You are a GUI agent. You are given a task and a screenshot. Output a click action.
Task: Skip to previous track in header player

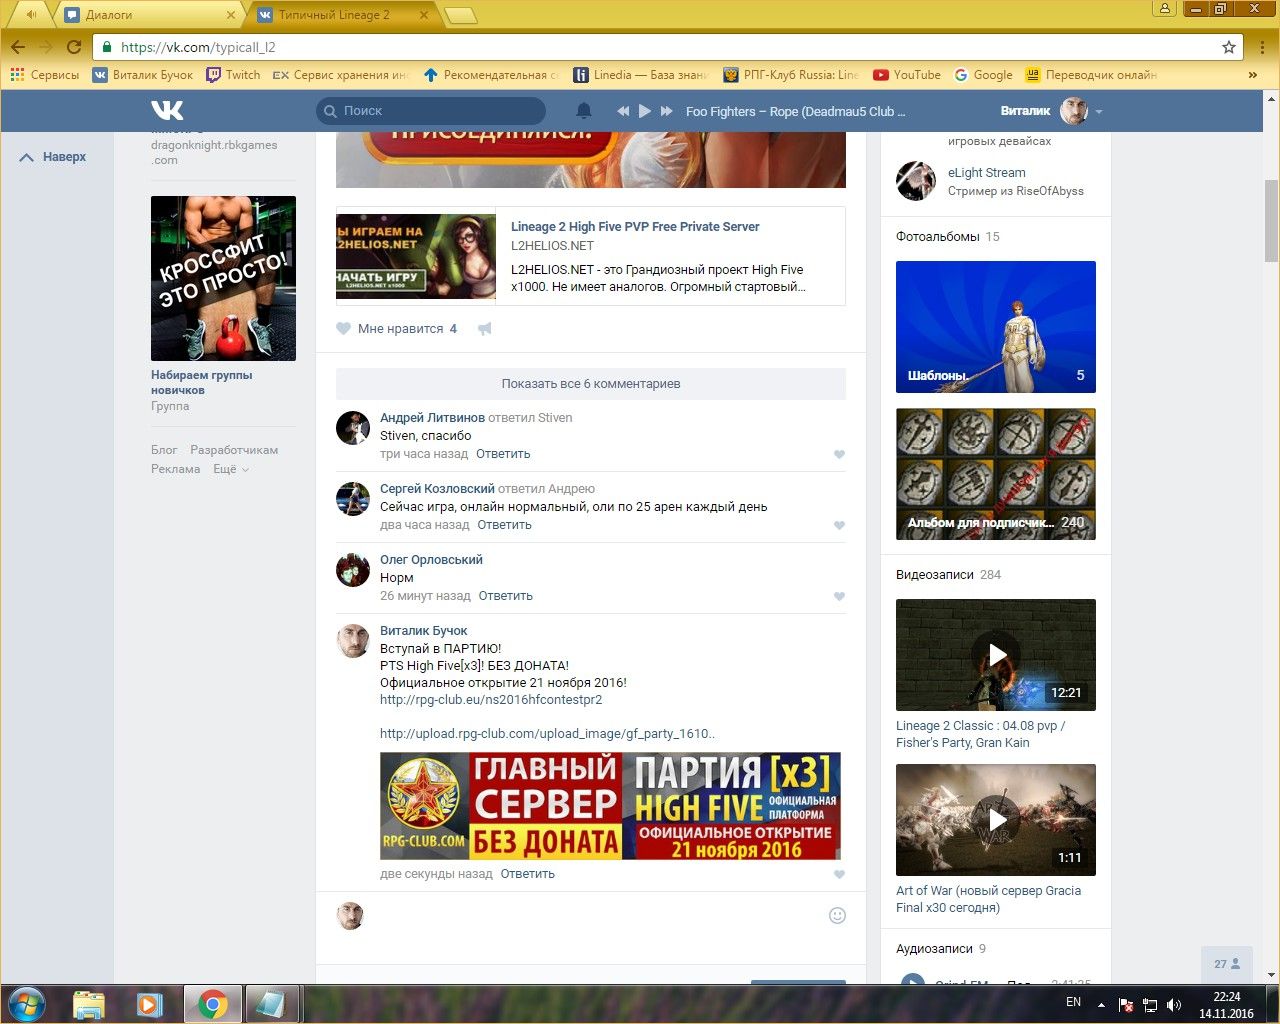[623, 111]
